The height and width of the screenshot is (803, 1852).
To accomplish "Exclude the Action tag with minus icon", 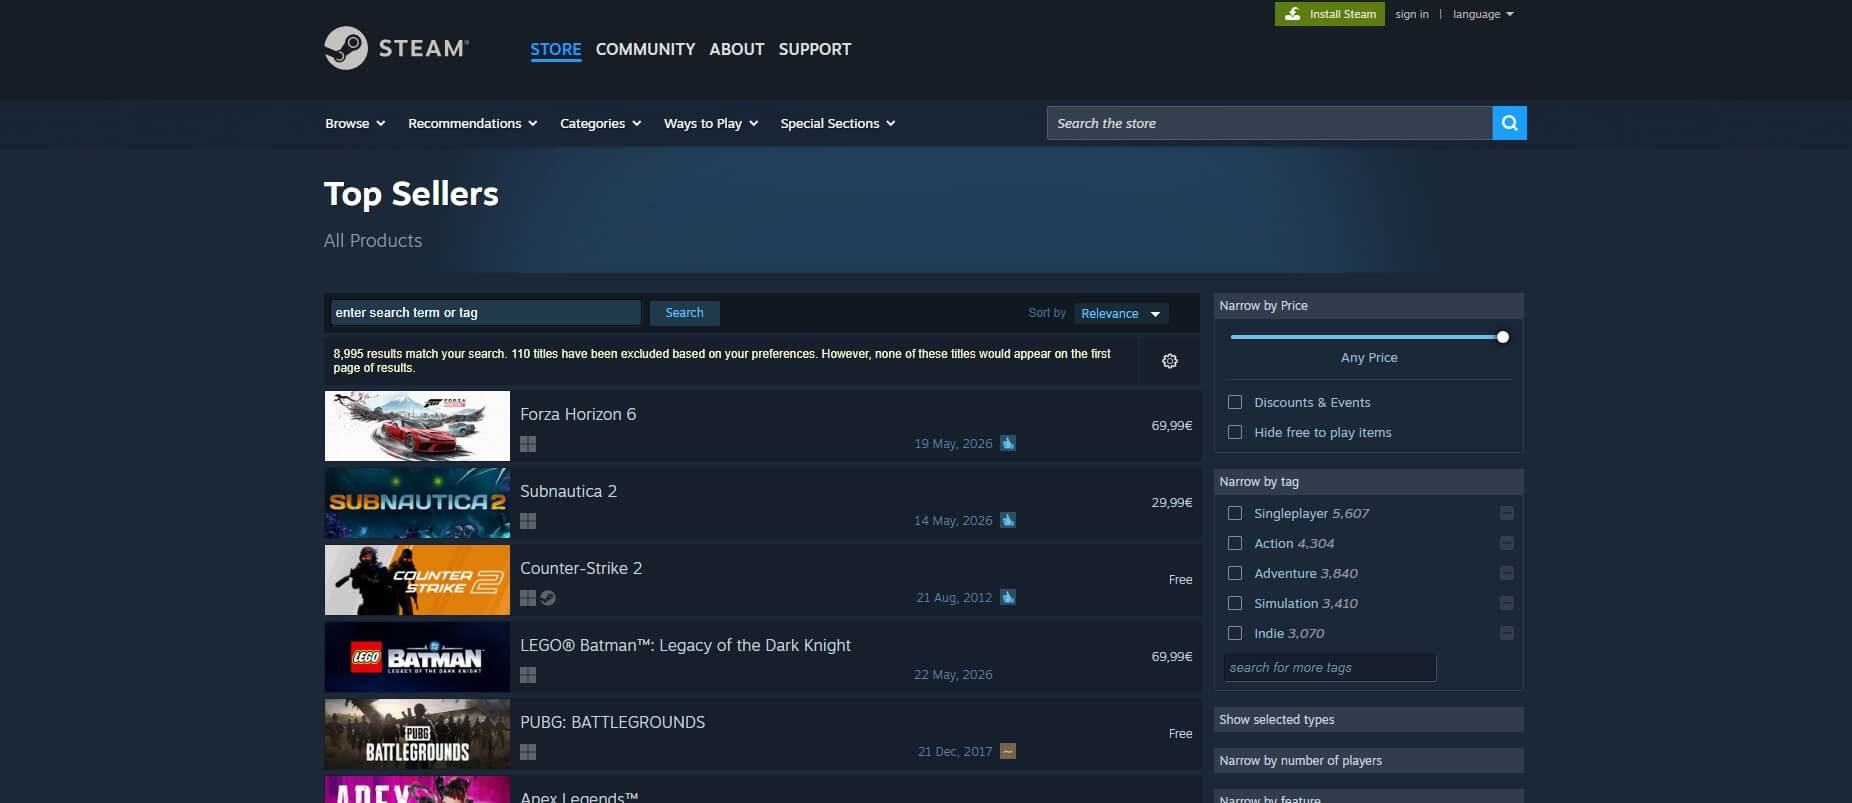I will [x=1506, y=543].
